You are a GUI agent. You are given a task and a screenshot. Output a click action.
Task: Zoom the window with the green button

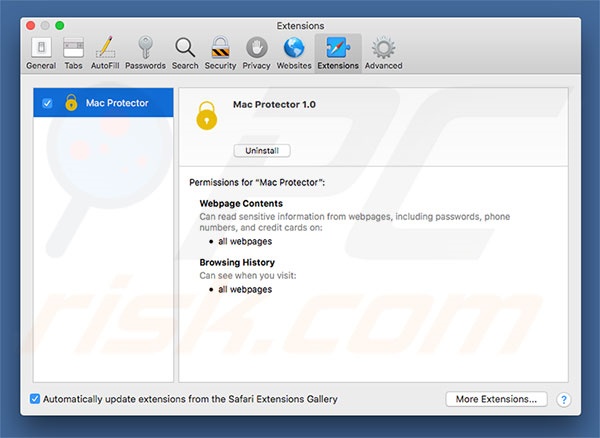point(60,26)
